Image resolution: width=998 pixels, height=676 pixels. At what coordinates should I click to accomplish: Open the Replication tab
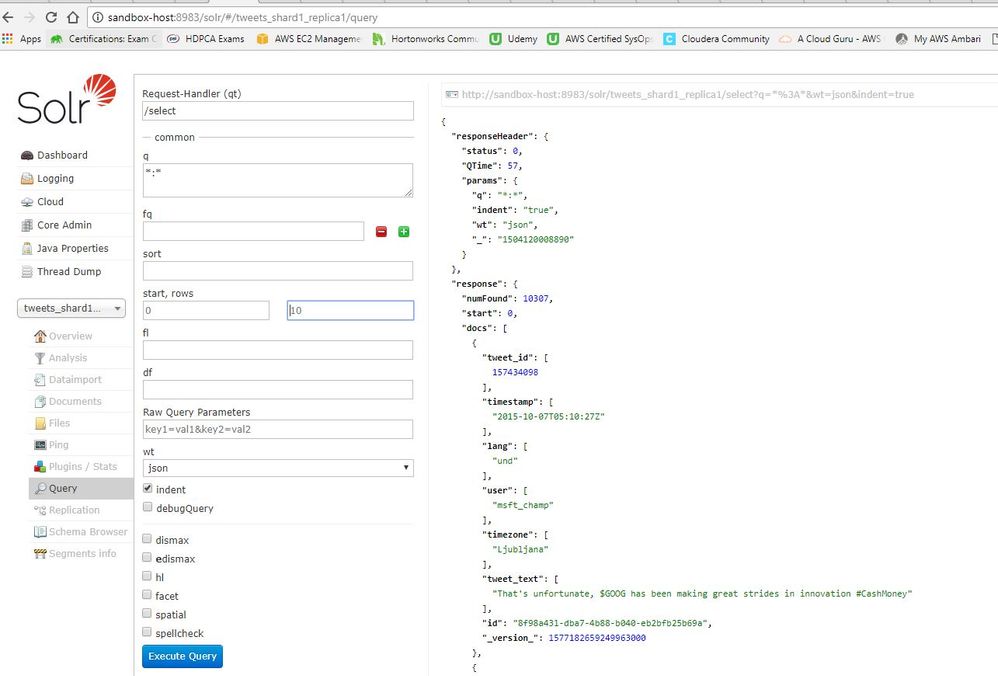pyautogui.click(x=72, y=509)
